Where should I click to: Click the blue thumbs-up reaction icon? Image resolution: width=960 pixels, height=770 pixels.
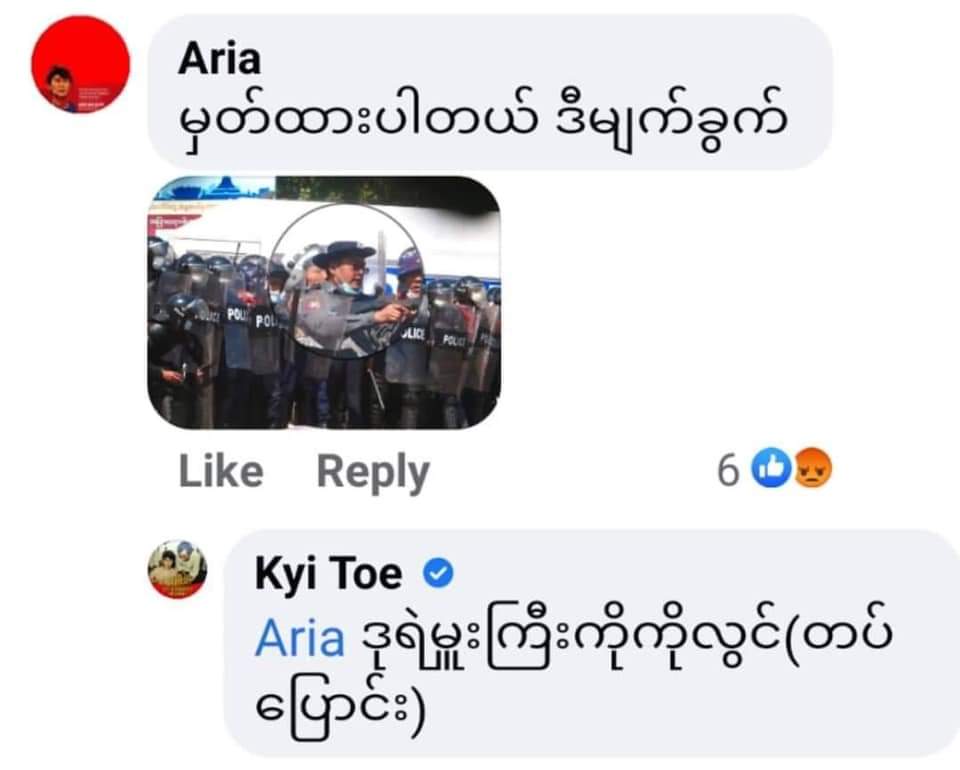coord(771,468)
